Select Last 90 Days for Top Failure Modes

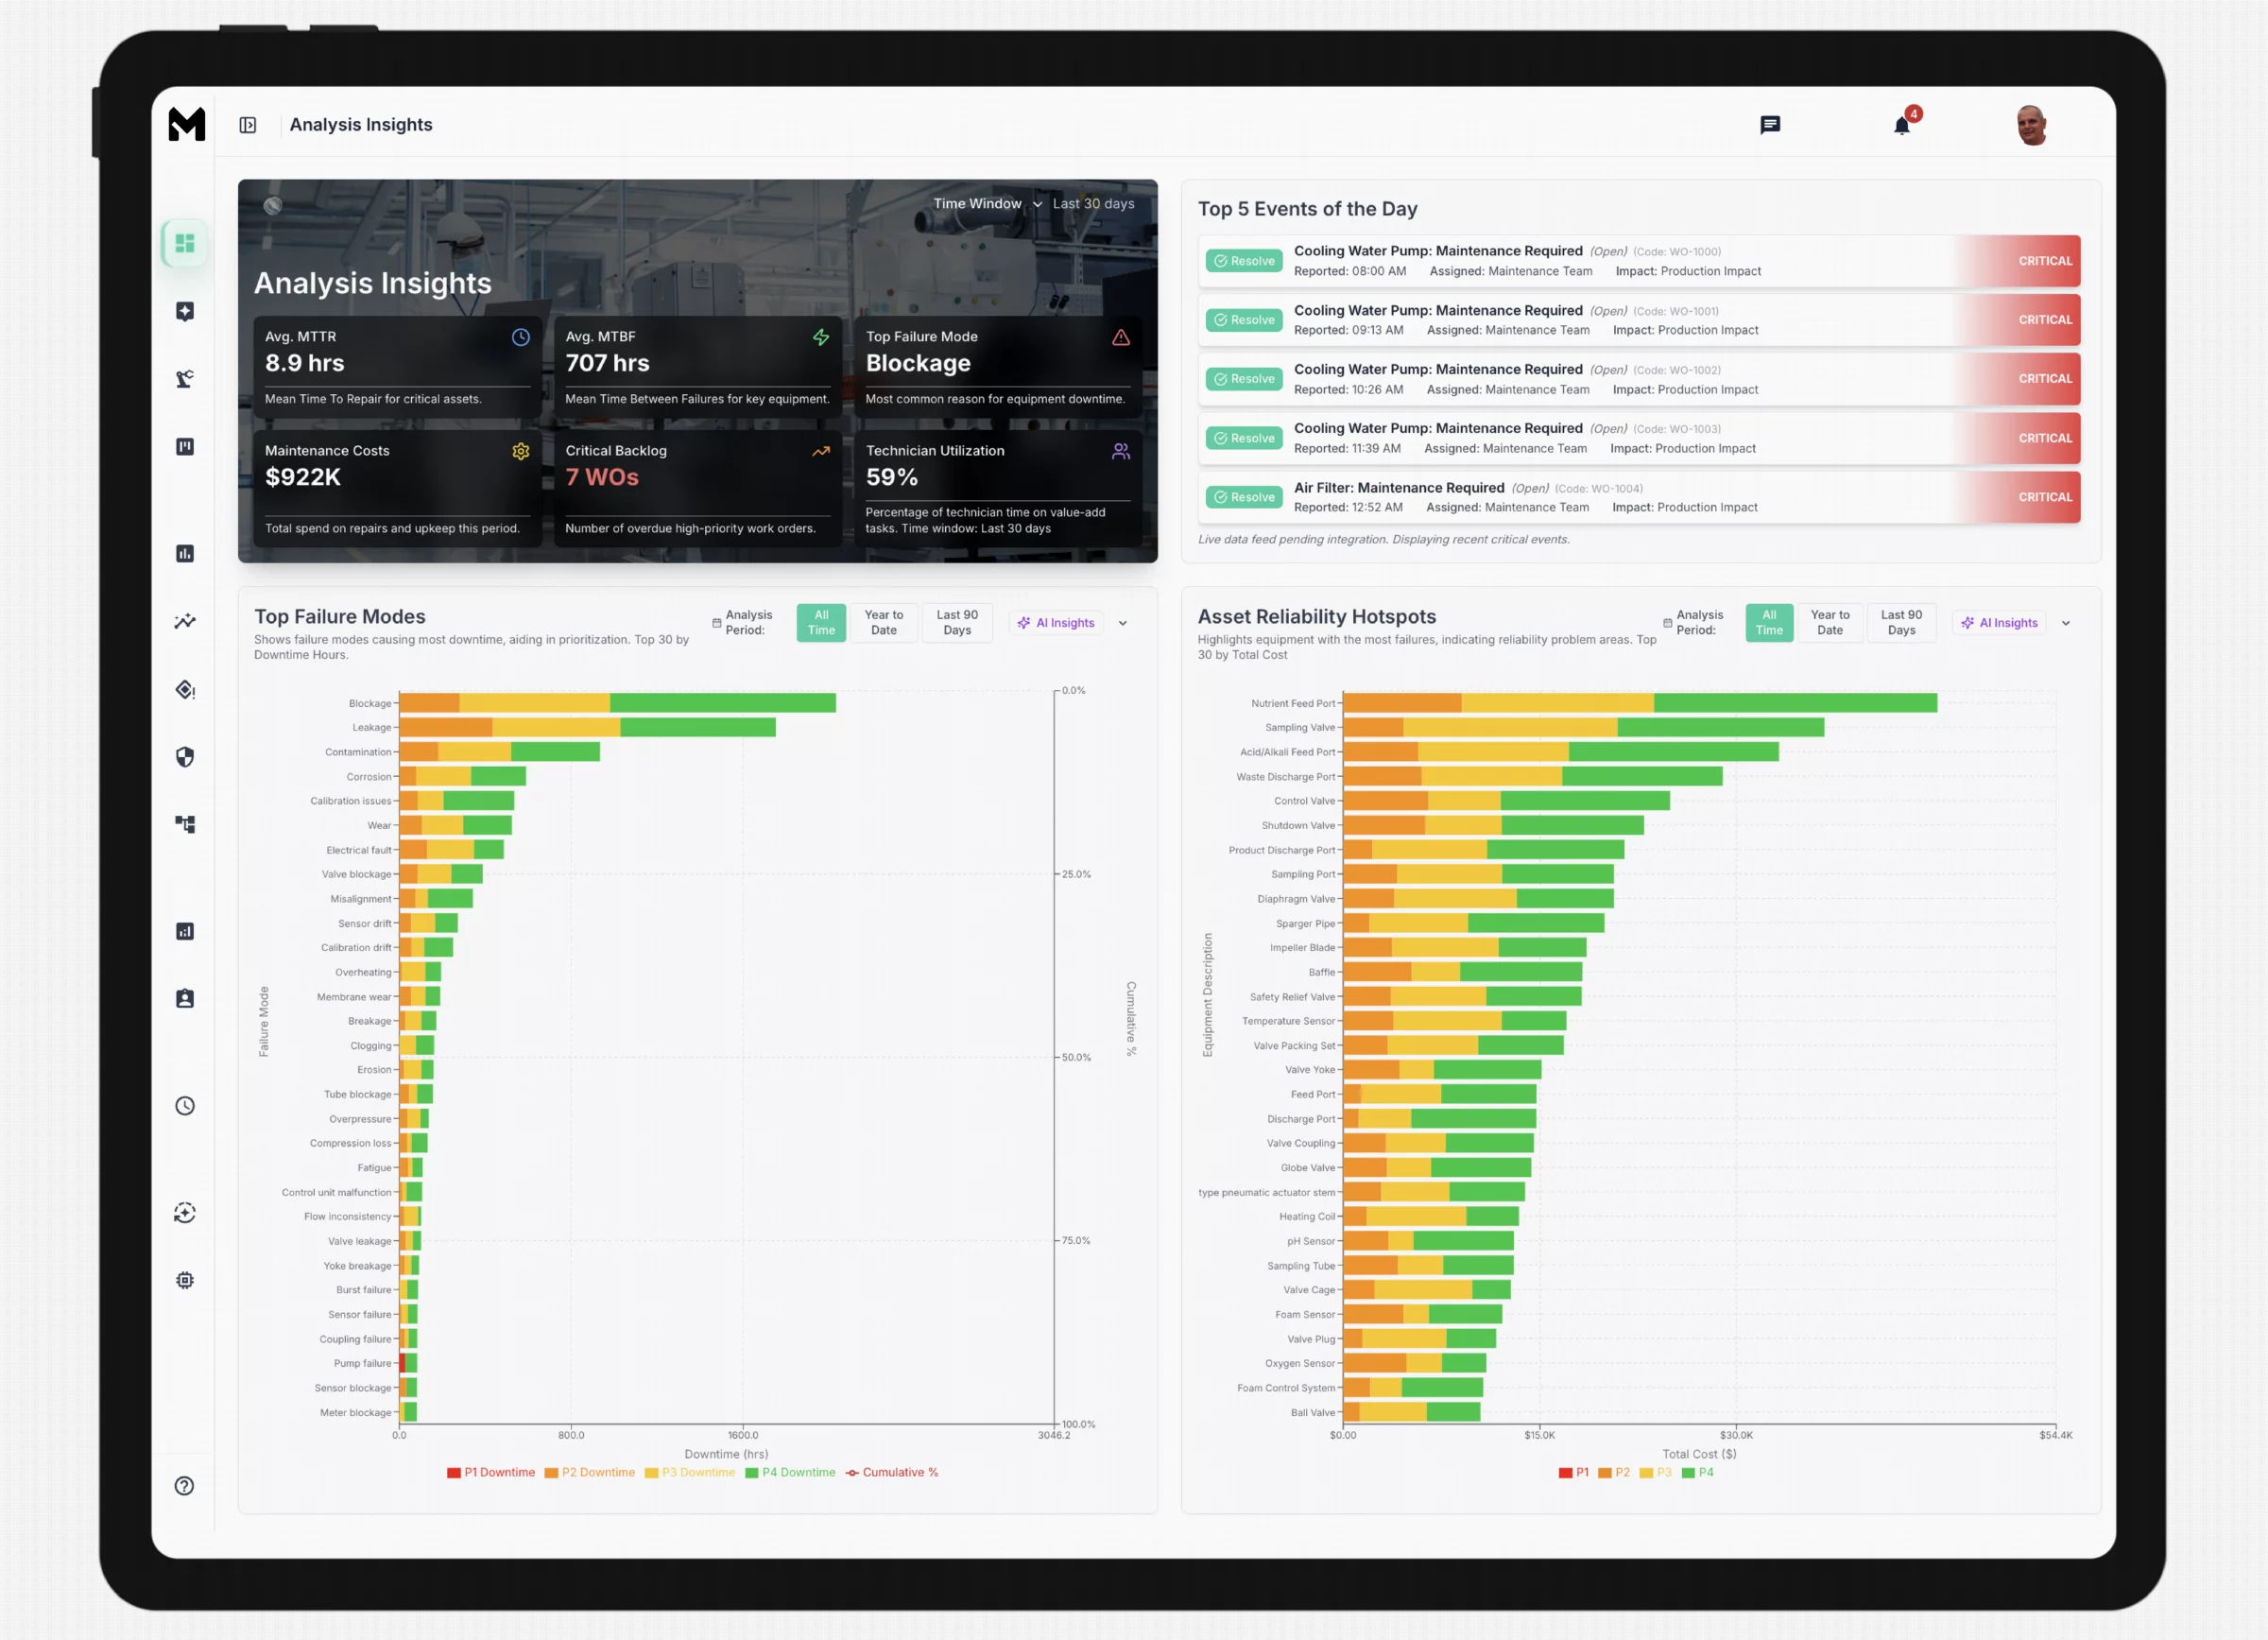click(957, 622)
